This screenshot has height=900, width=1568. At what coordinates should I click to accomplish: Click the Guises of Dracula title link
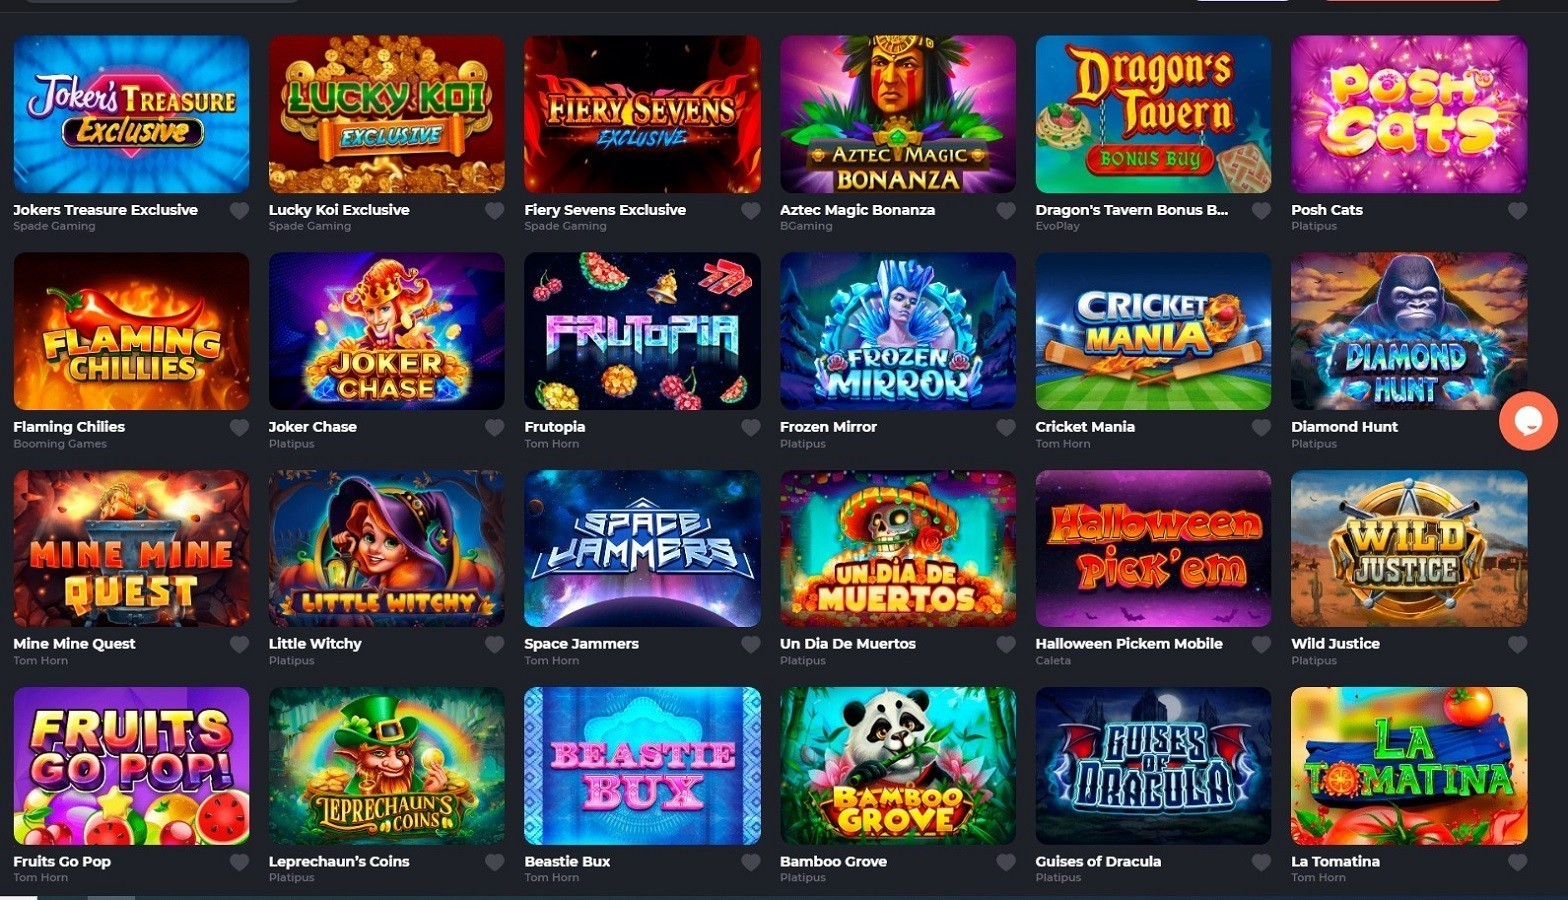[x=1098, y=861]
